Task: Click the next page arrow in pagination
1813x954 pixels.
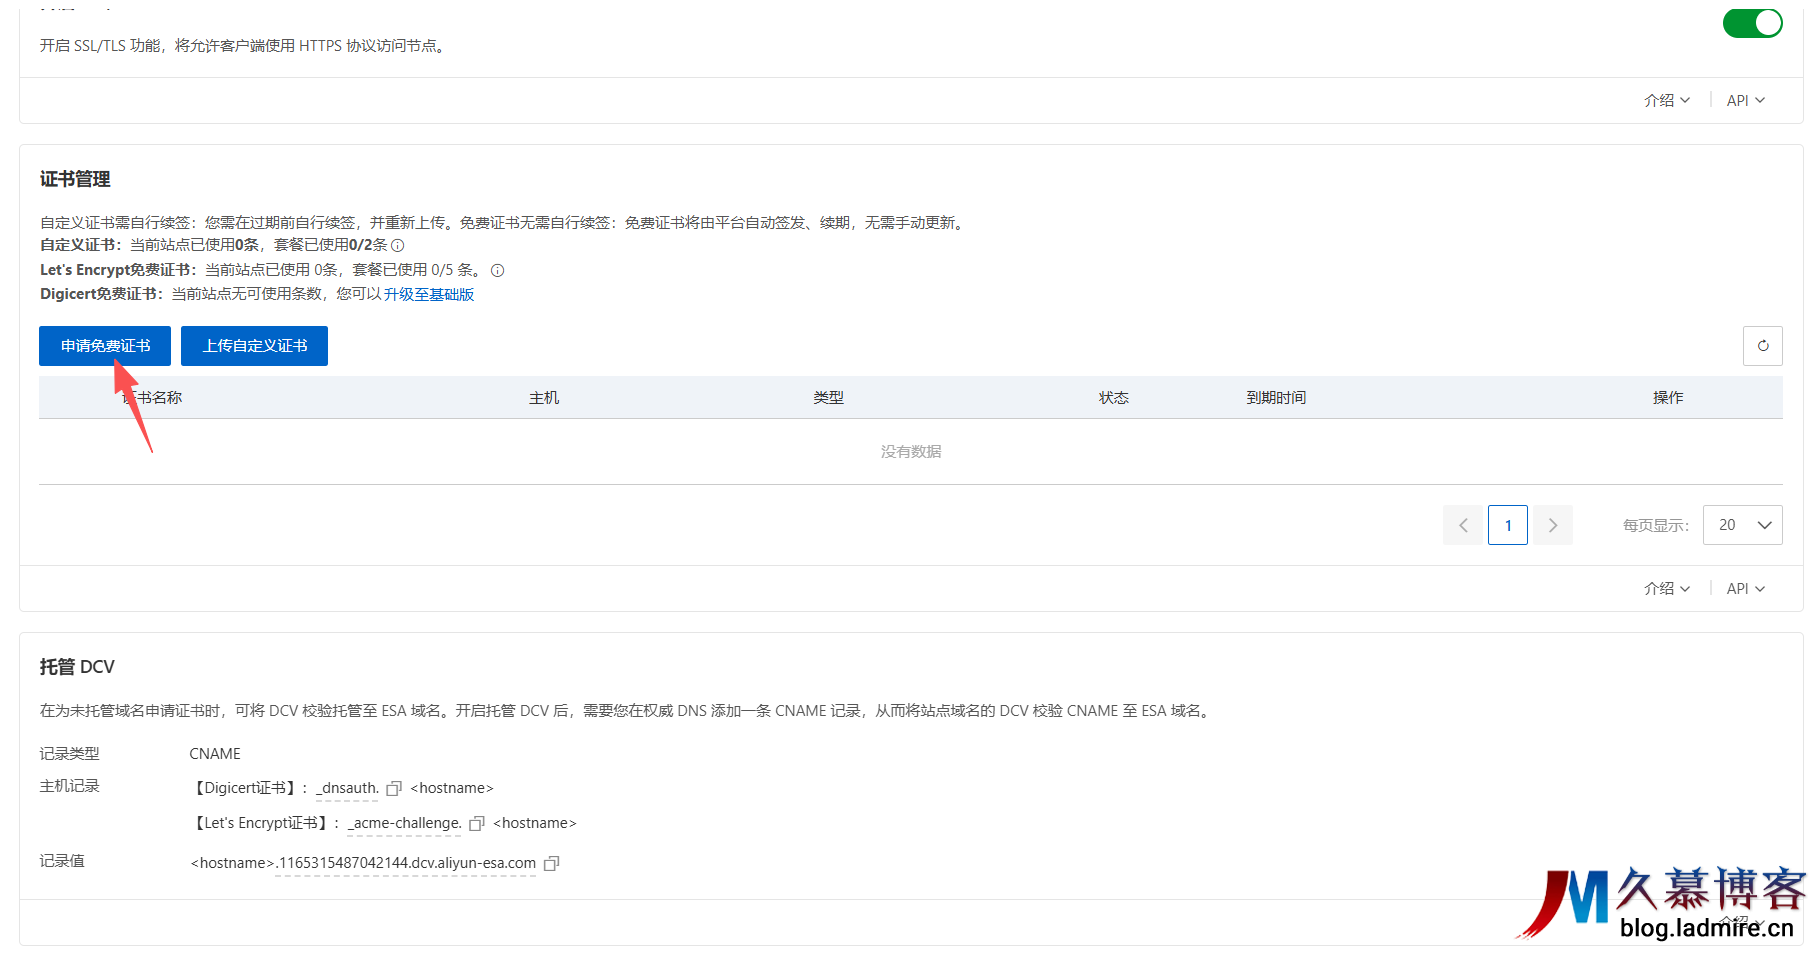Action: (x=1552, y=525)
